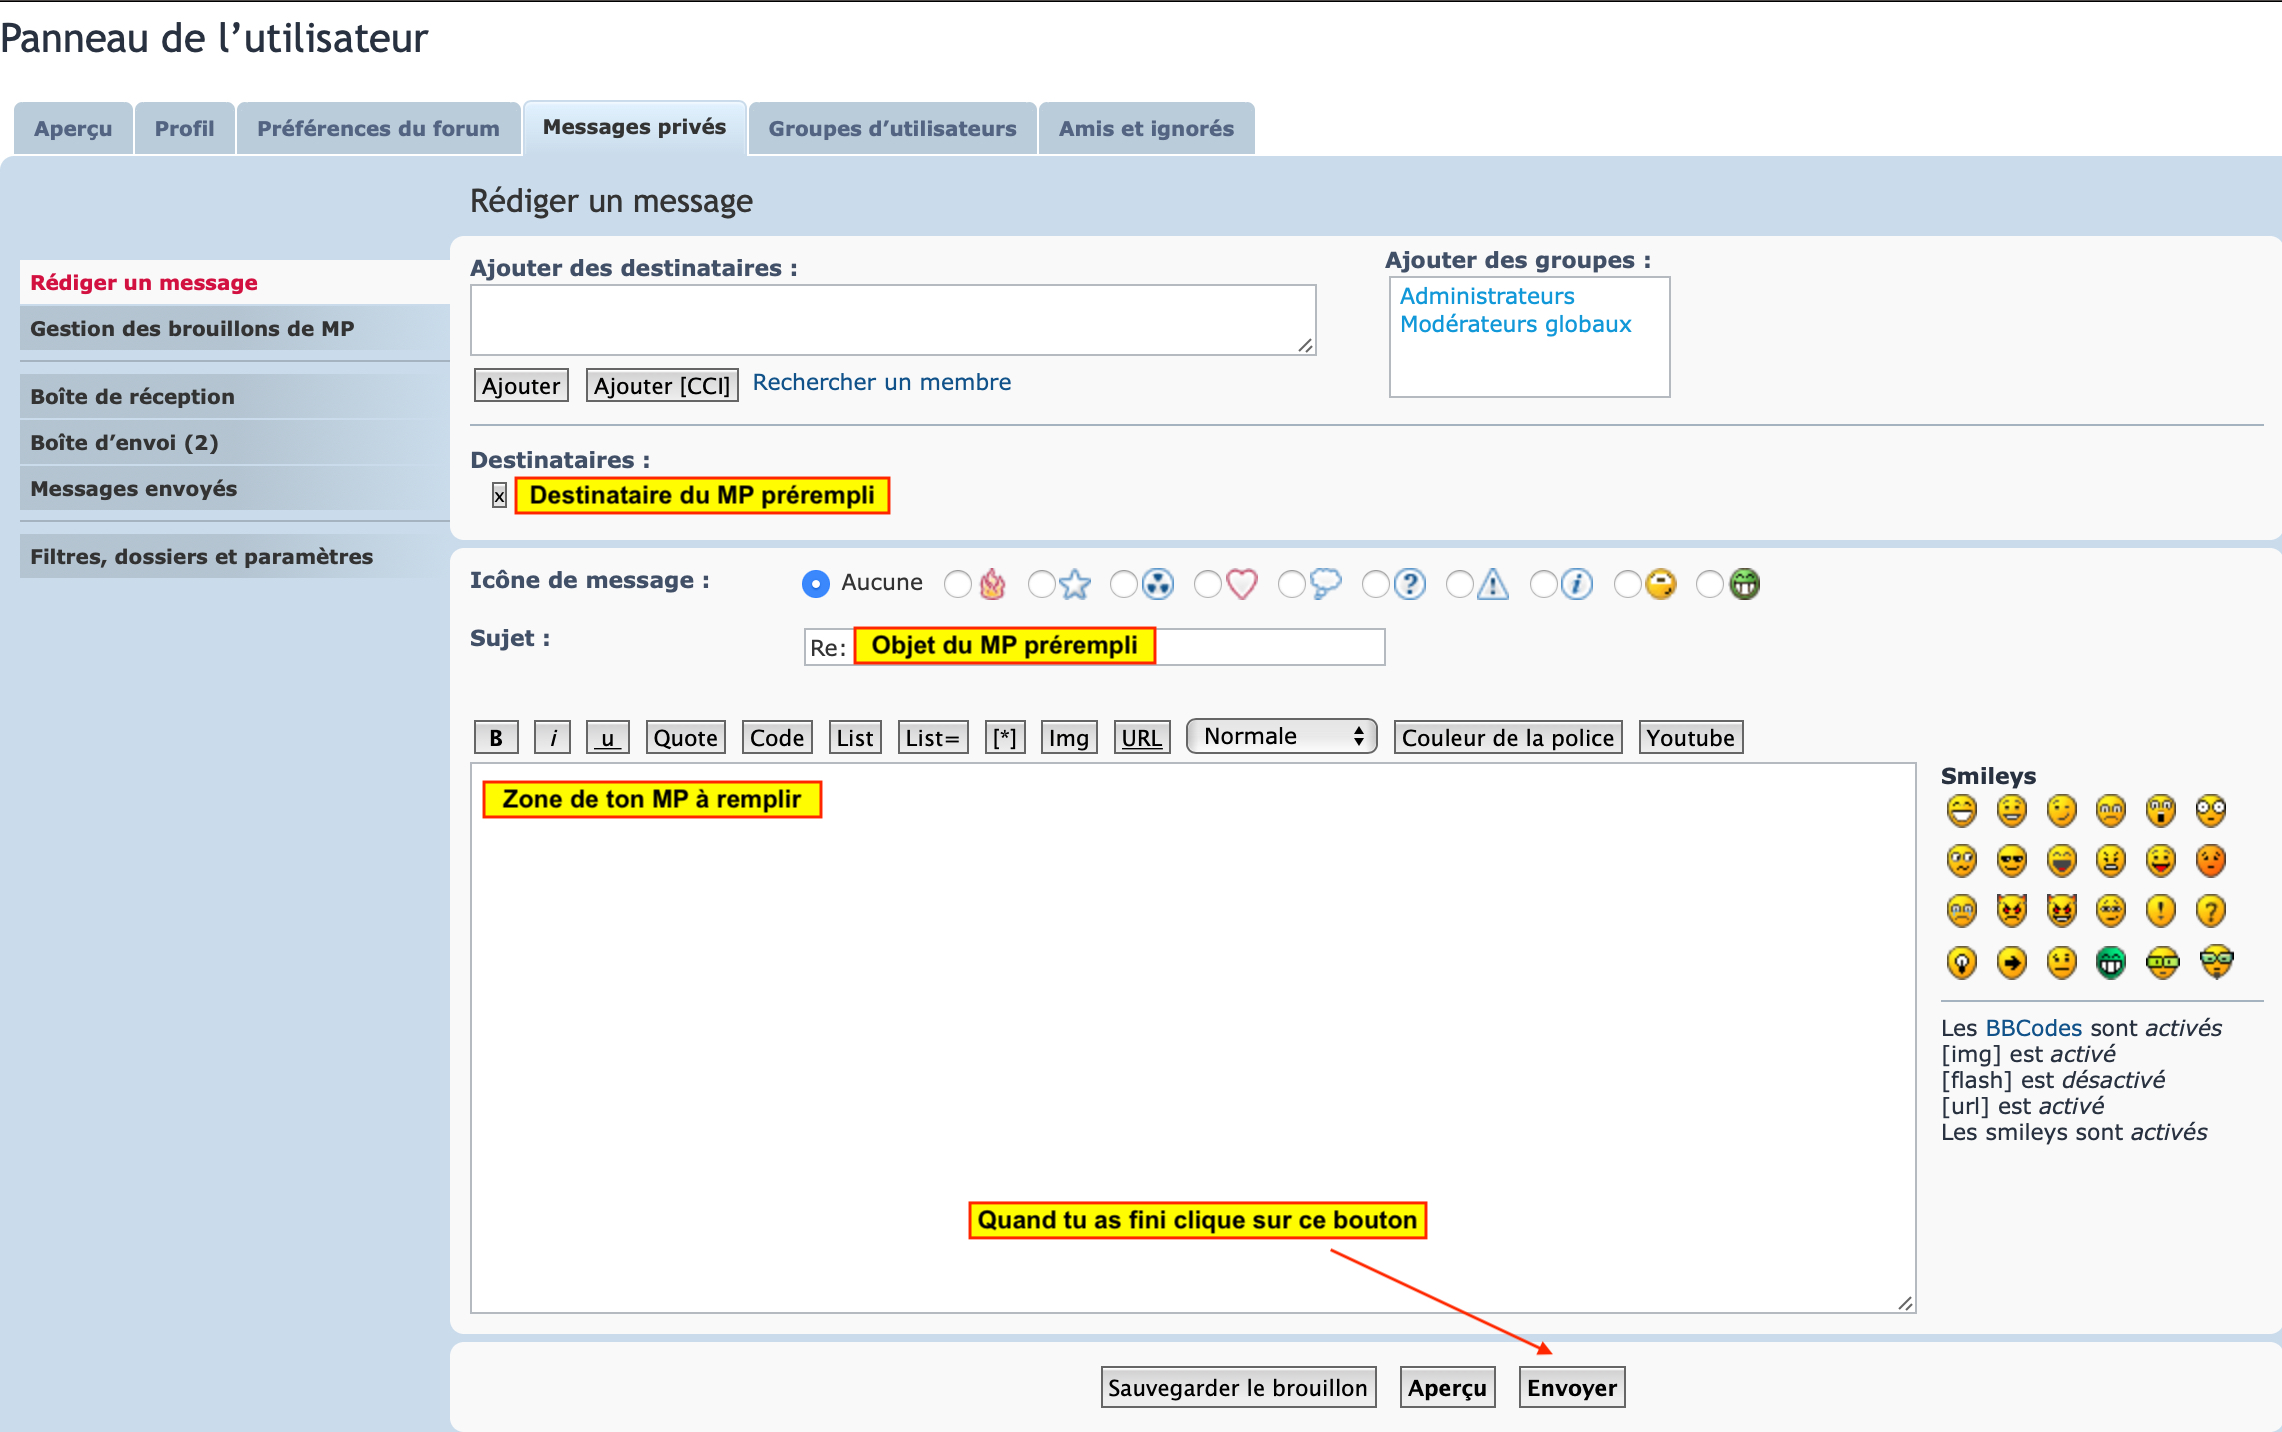
Task: Insert the sunglasses cool smiley
Action: 2011,860
